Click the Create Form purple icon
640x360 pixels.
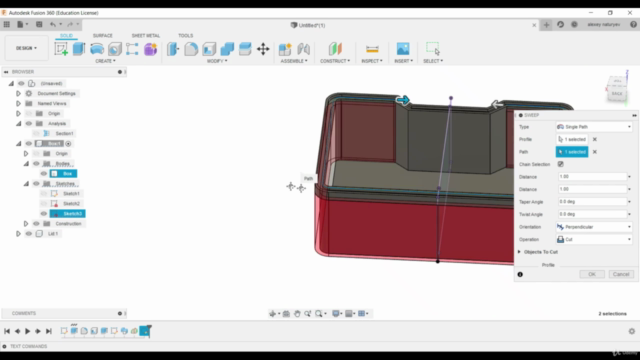pyautogui.click(x=150, y=49)
